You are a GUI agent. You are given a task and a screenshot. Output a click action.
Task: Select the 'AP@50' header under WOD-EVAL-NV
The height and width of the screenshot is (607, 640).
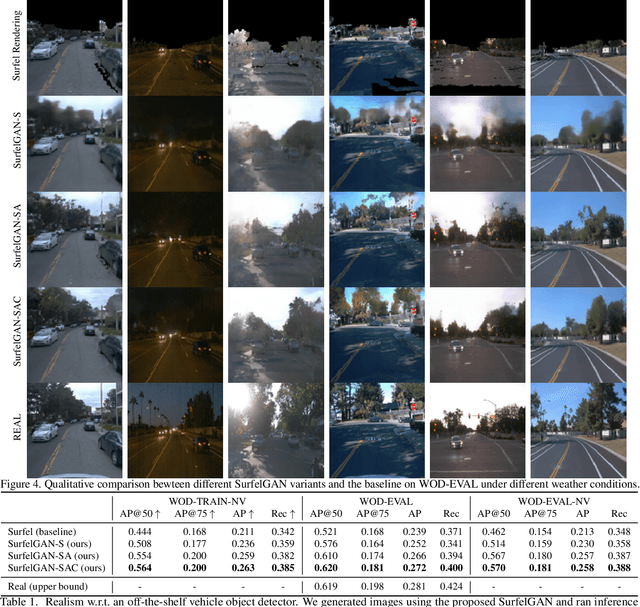point(493,514)
